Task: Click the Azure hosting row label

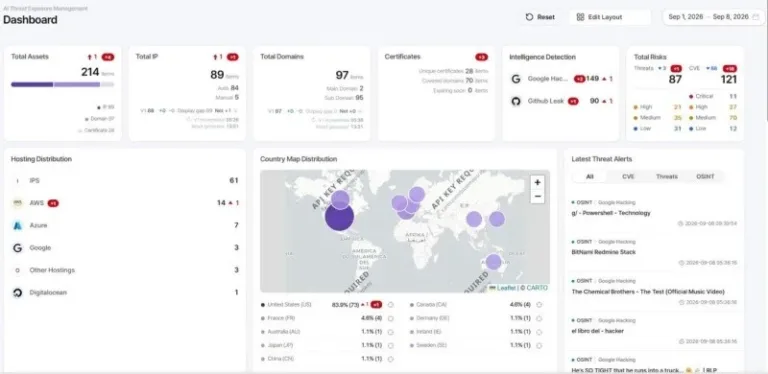Action: point(38,226)
